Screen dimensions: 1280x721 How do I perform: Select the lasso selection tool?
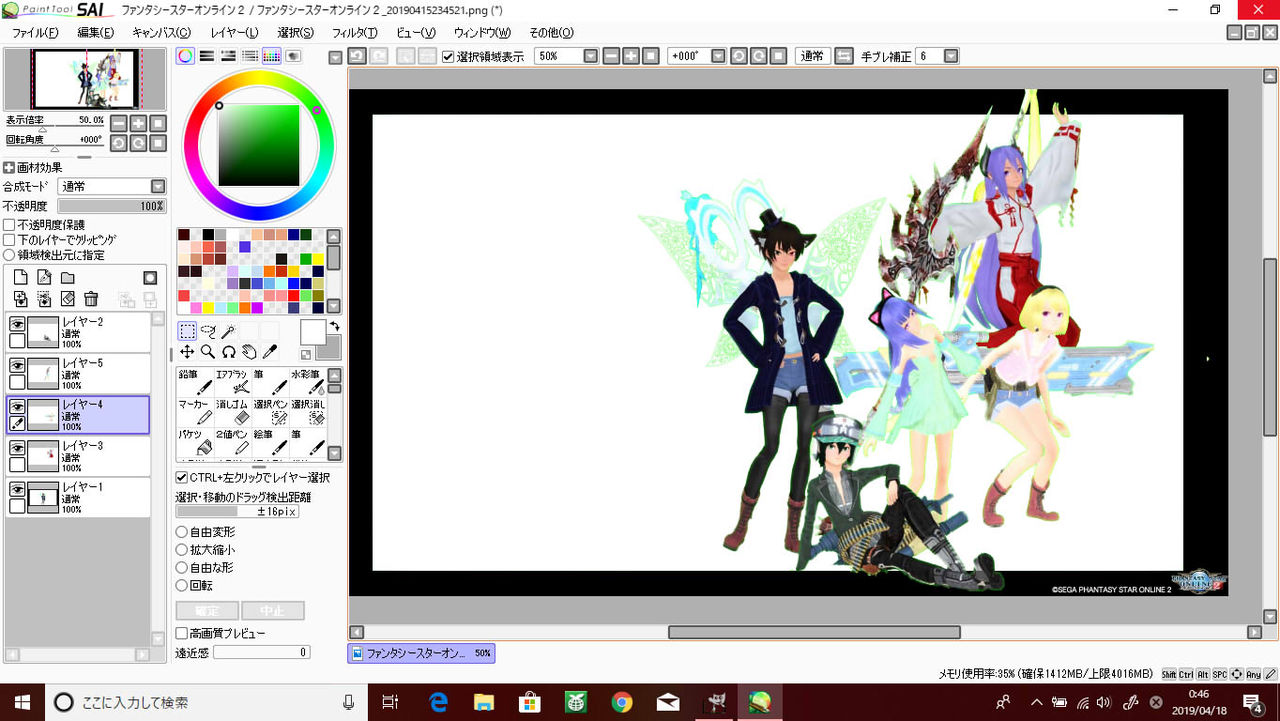click(x=208, y=332)
